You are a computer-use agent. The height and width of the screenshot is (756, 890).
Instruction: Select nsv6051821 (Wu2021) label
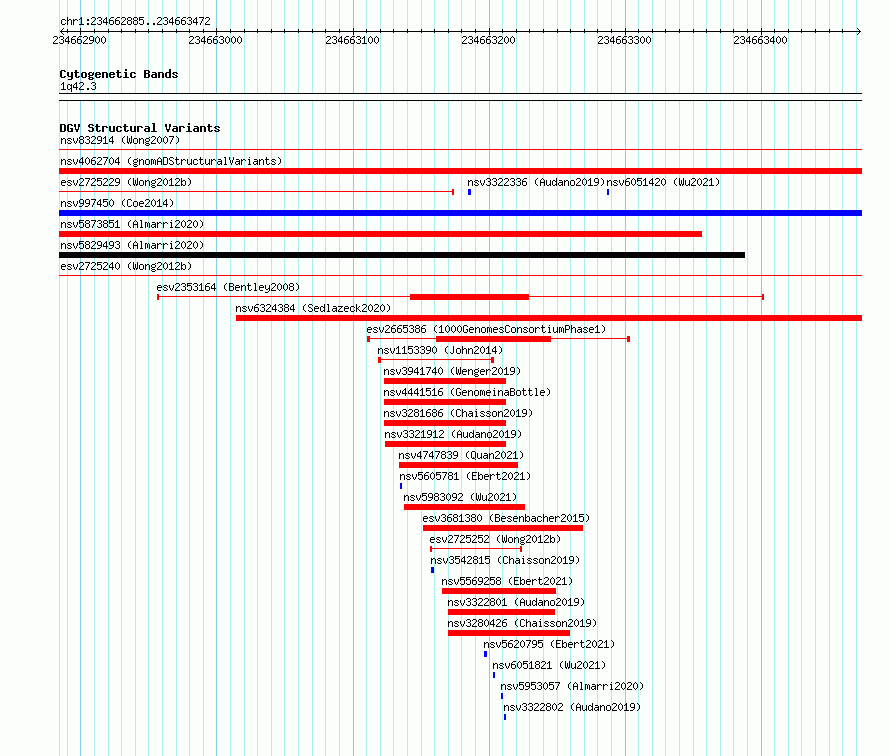coord(549,665)
